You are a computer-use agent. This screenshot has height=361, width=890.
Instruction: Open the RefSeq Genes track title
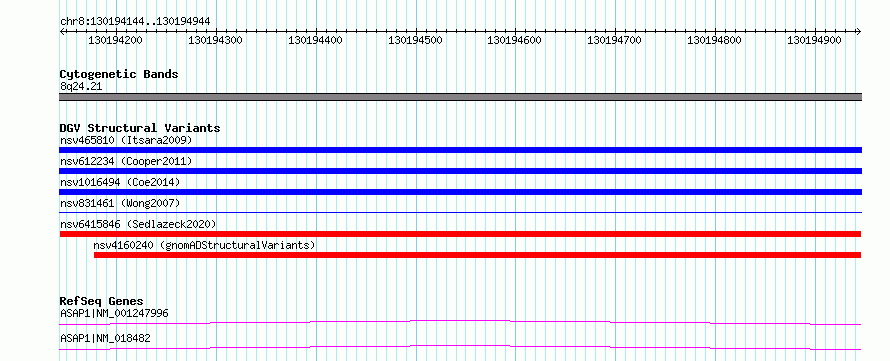click(x=102, y=301)
